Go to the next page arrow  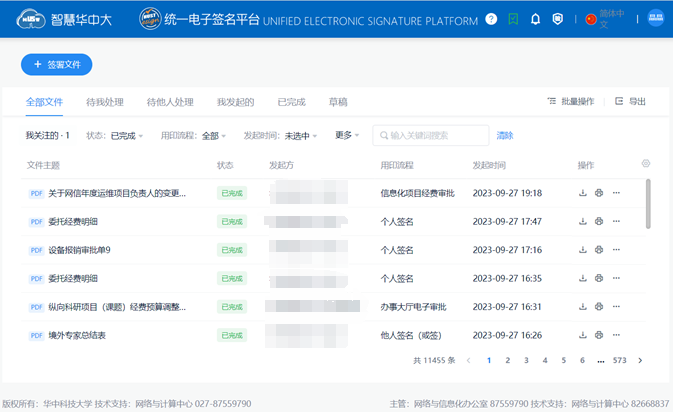click(x=640, y=360)
